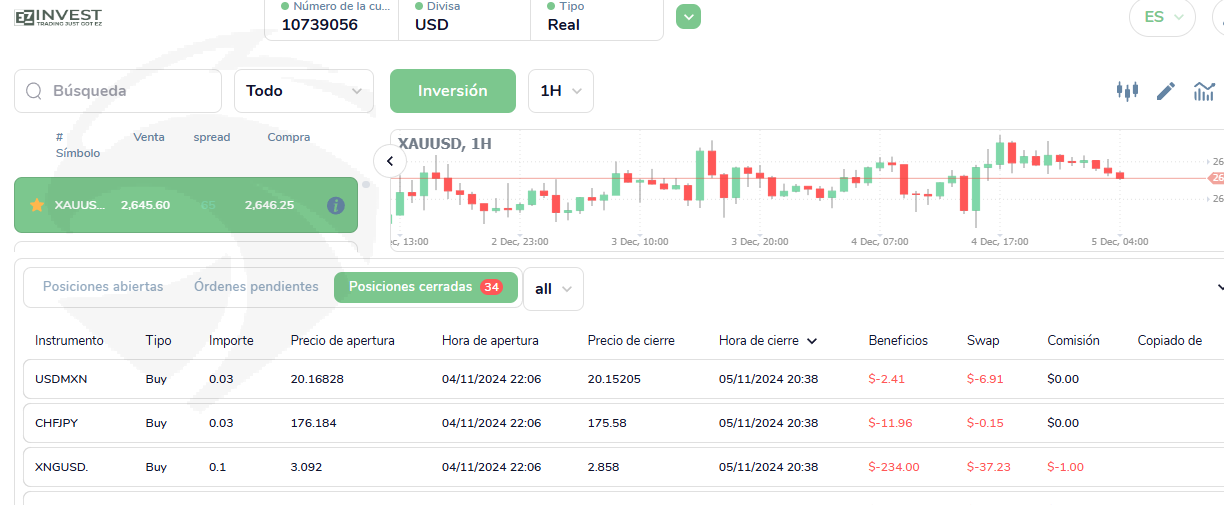Open the ES language selector

[x=1161, y=17]
